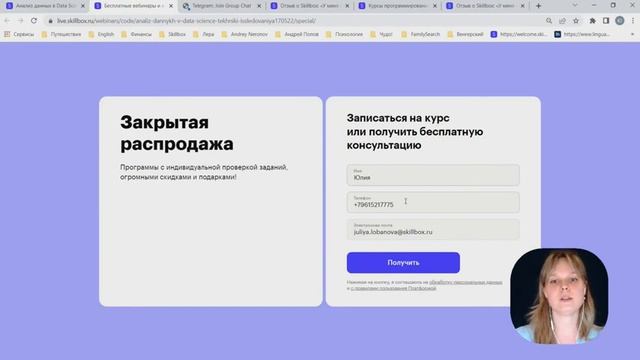Screen dimensions: 640x360
Task: Bookmark this page with the star icon
Action: 576,21
